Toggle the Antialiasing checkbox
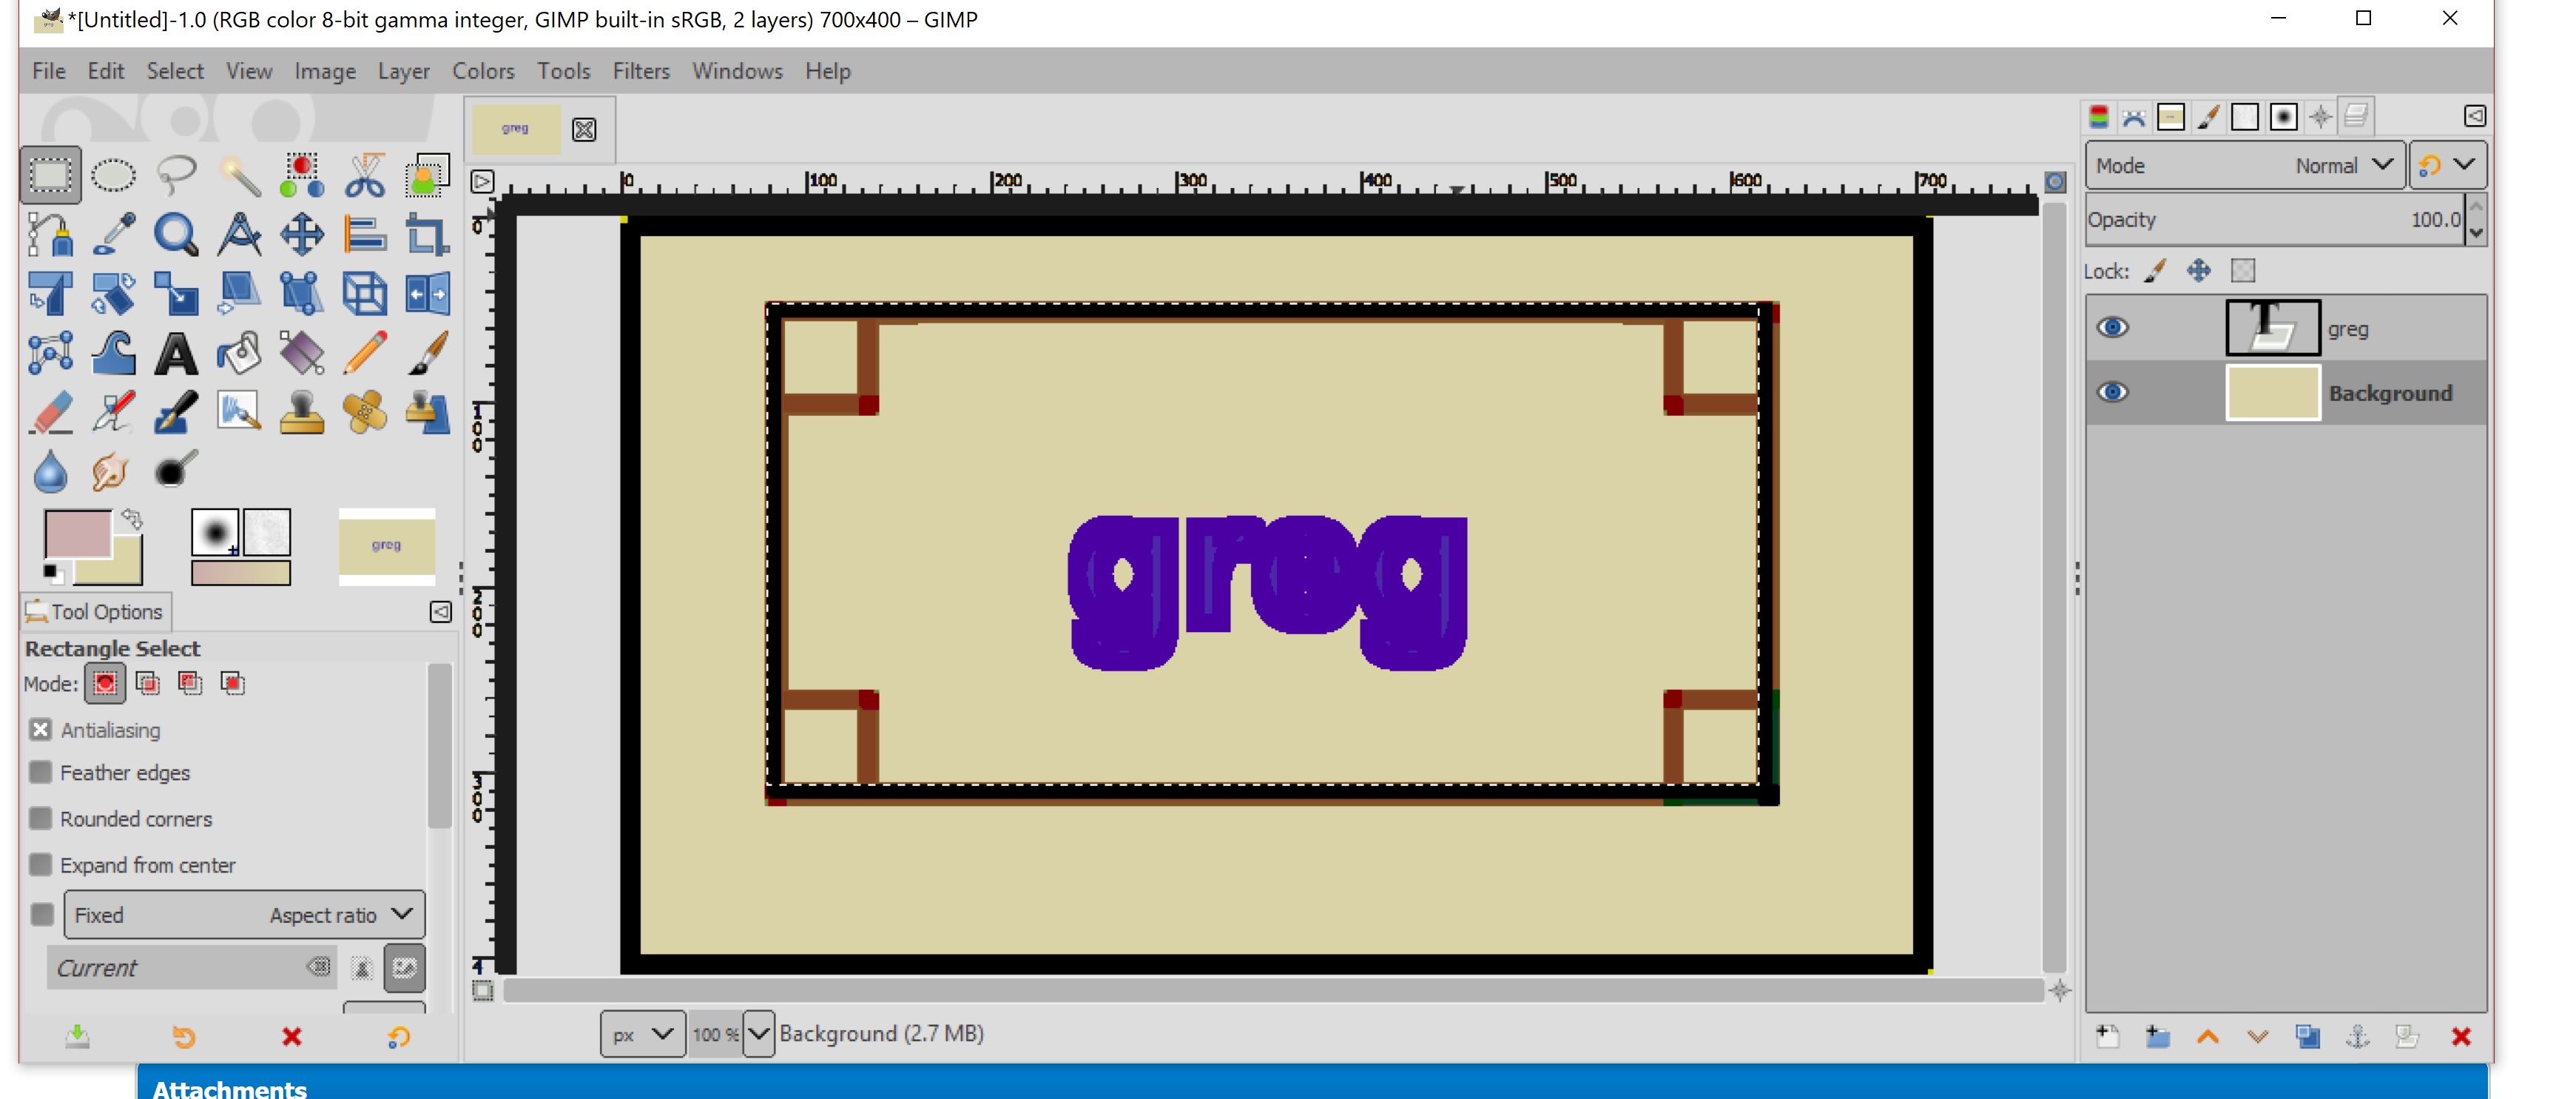 [41, 729]
